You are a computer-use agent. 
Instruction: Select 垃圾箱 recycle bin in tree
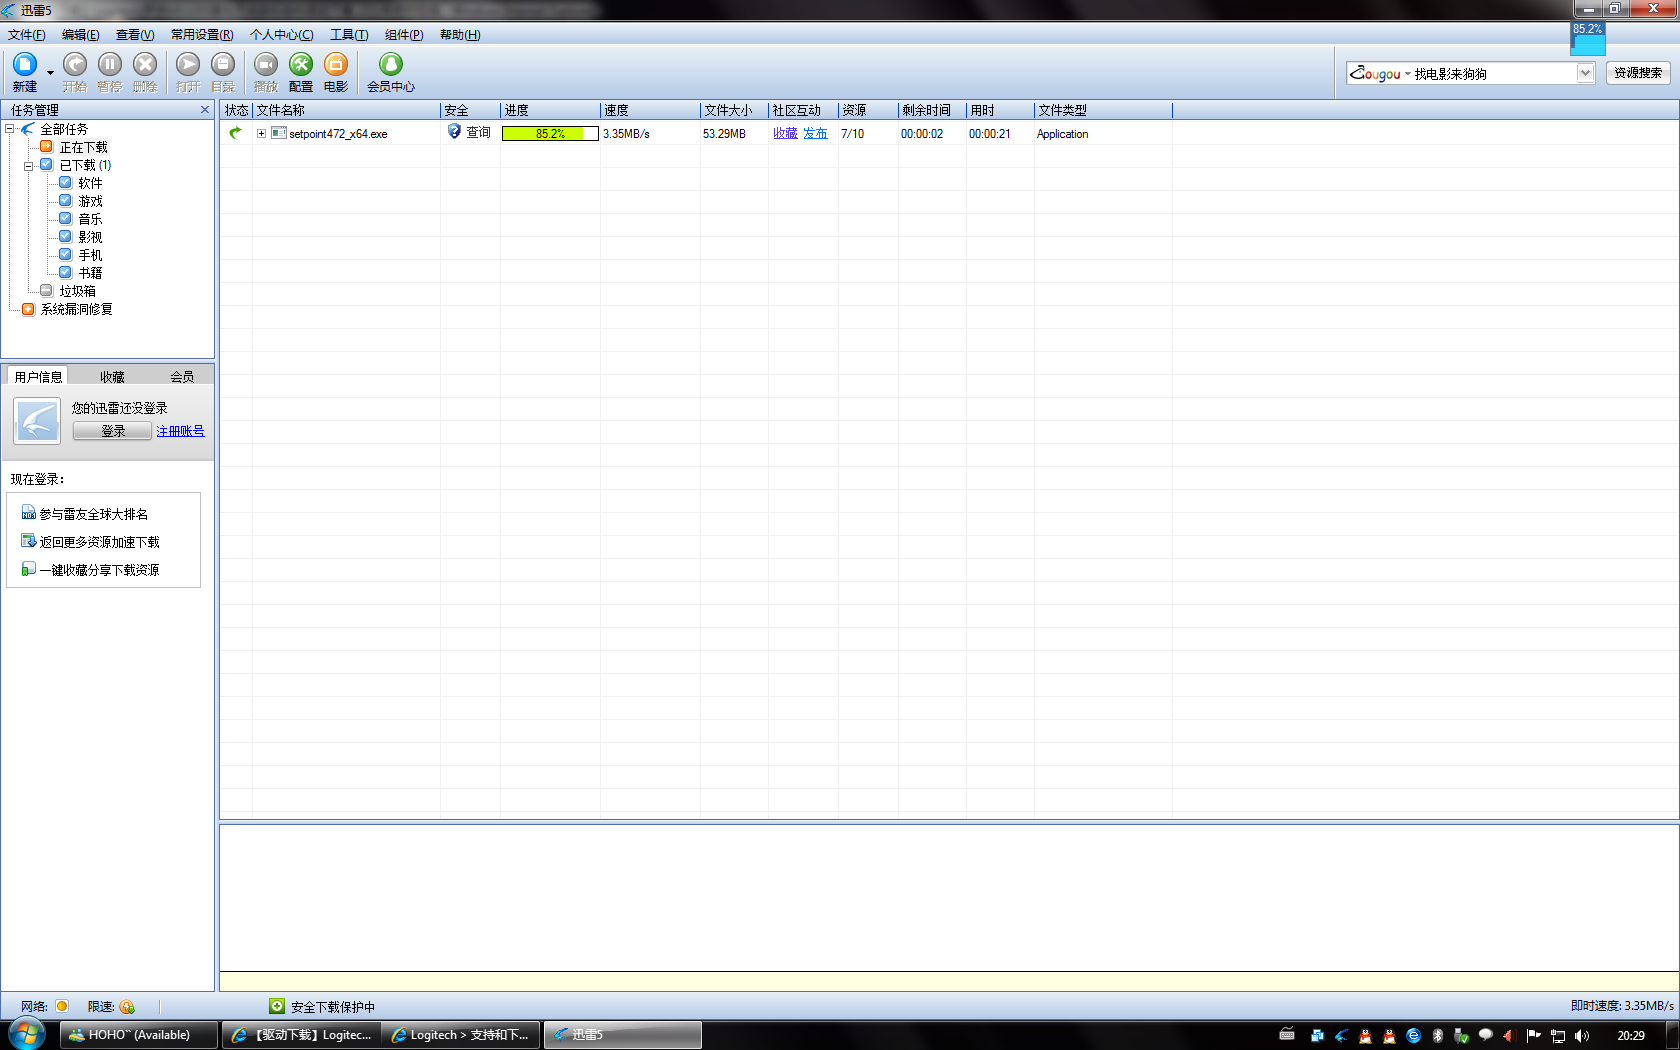(77, 291)
